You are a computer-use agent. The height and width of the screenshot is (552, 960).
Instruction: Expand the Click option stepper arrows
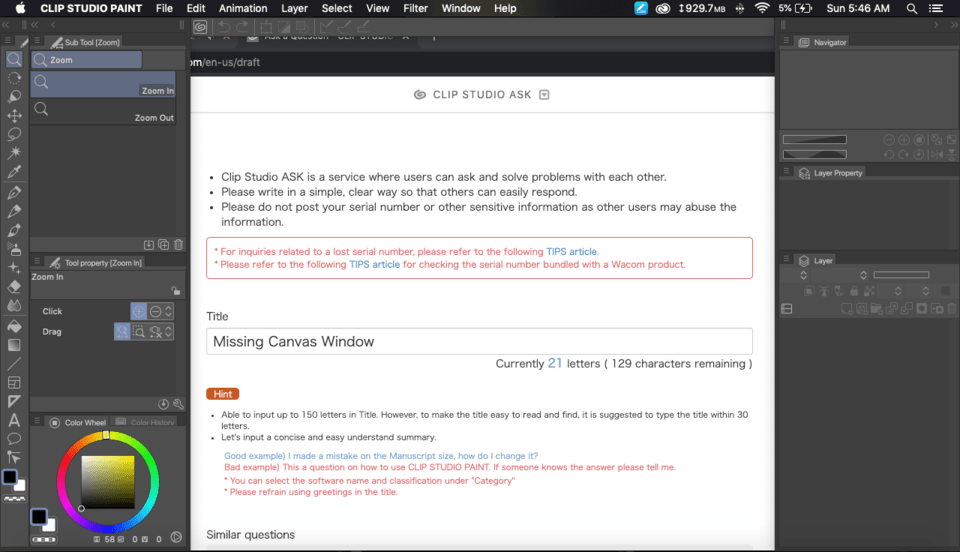tap(168, 311)
